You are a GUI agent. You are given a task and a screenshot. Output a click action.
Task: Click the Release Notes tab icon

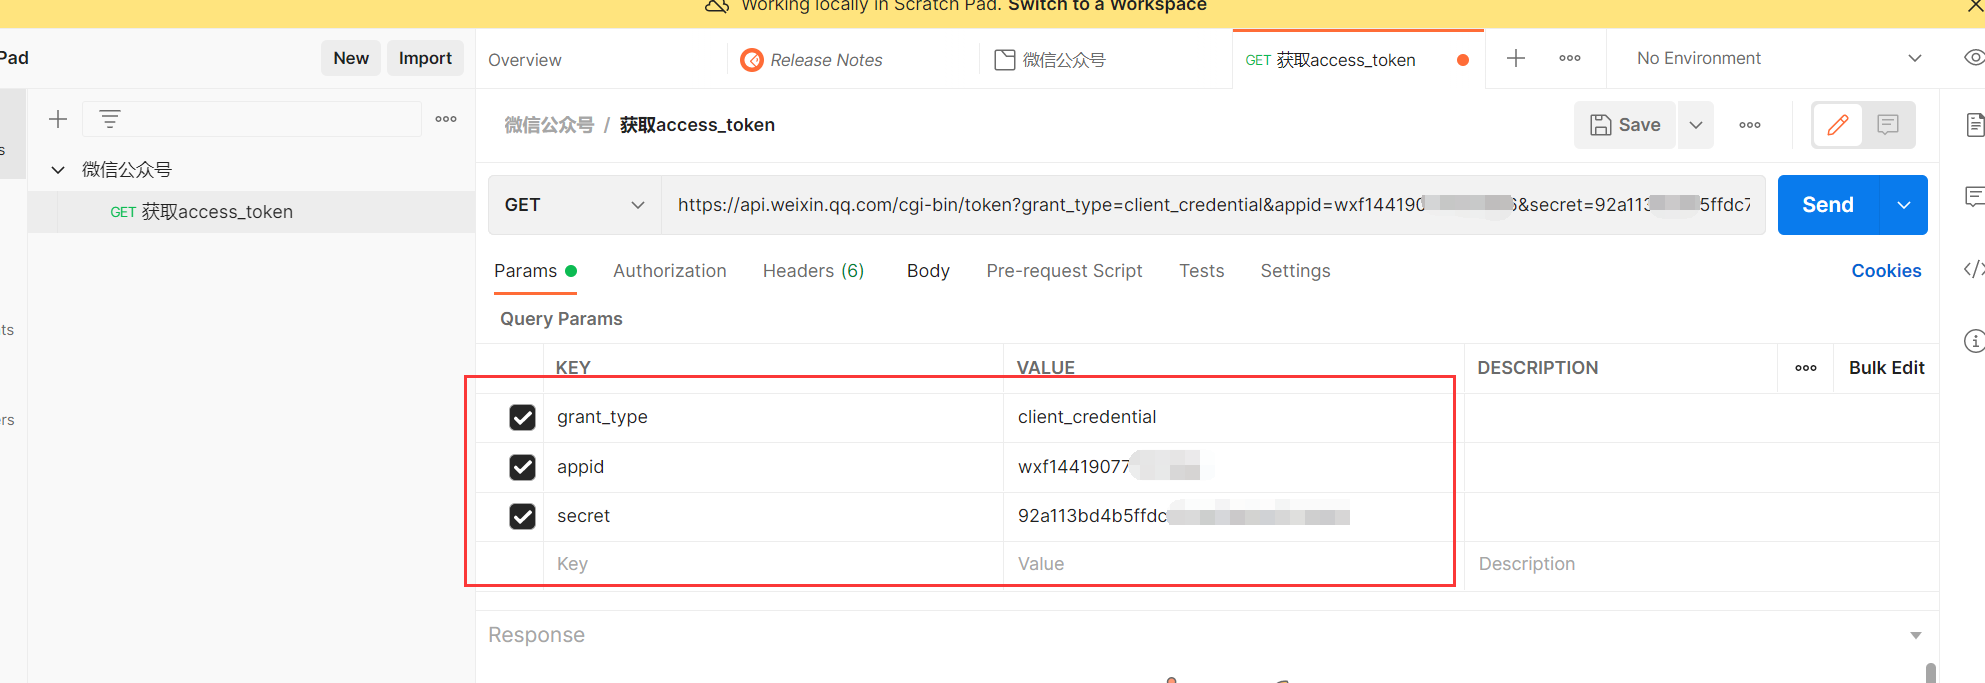(x=752, y=60)
